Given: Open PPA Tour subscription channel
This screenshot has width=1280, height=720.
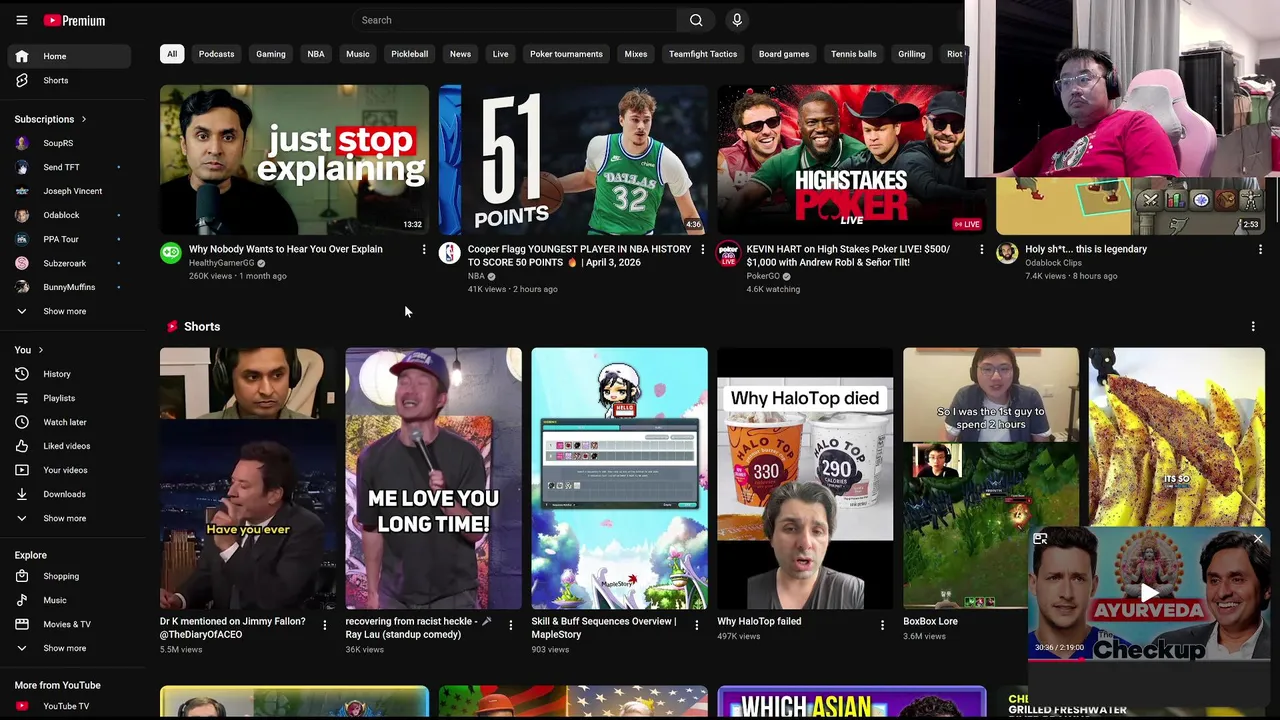Looking at the screenshot, I should point(70,239).
